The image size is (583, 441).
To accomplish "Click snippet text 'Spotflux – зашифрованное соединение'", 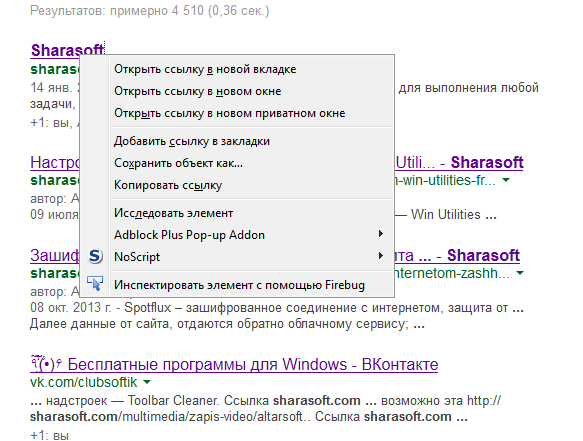I will click(239, 308).
